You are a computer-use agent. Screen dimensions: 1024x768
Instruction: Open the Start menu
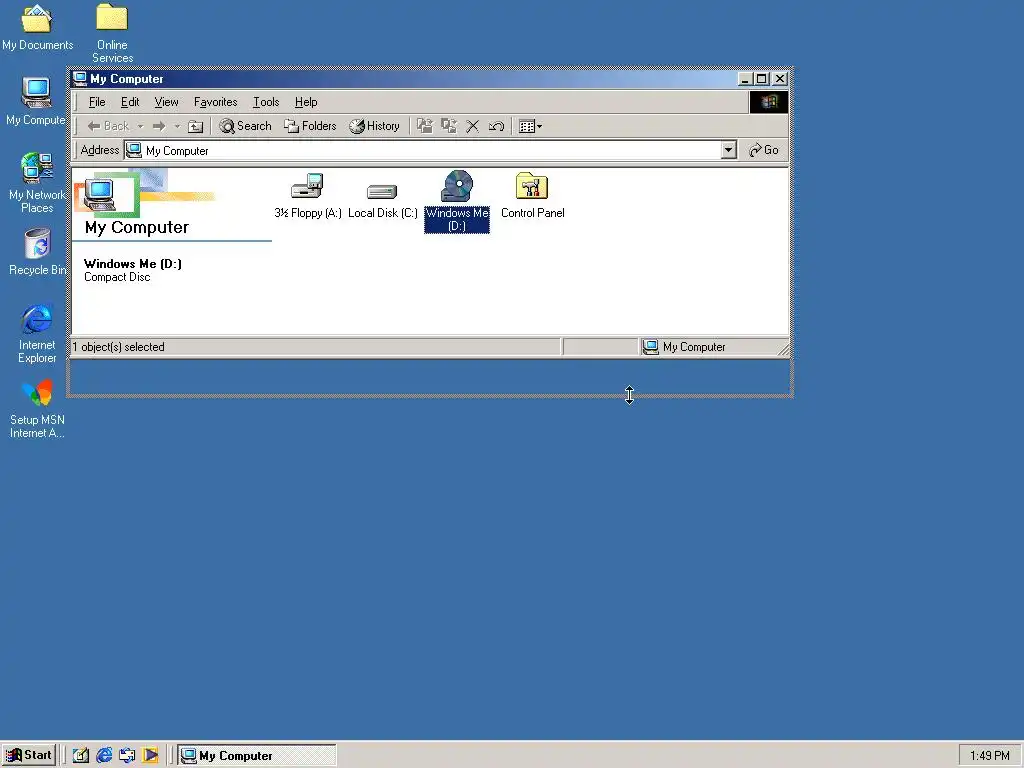pos(29,755)
